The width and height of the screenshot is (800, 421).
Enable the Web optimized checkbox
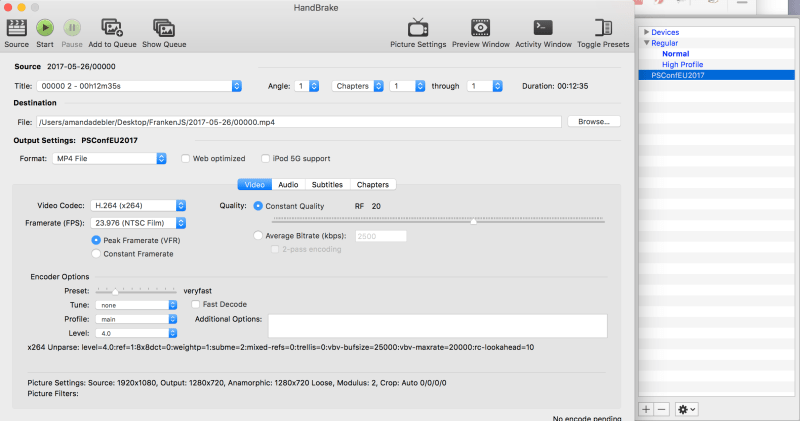(x=186, y=158)
